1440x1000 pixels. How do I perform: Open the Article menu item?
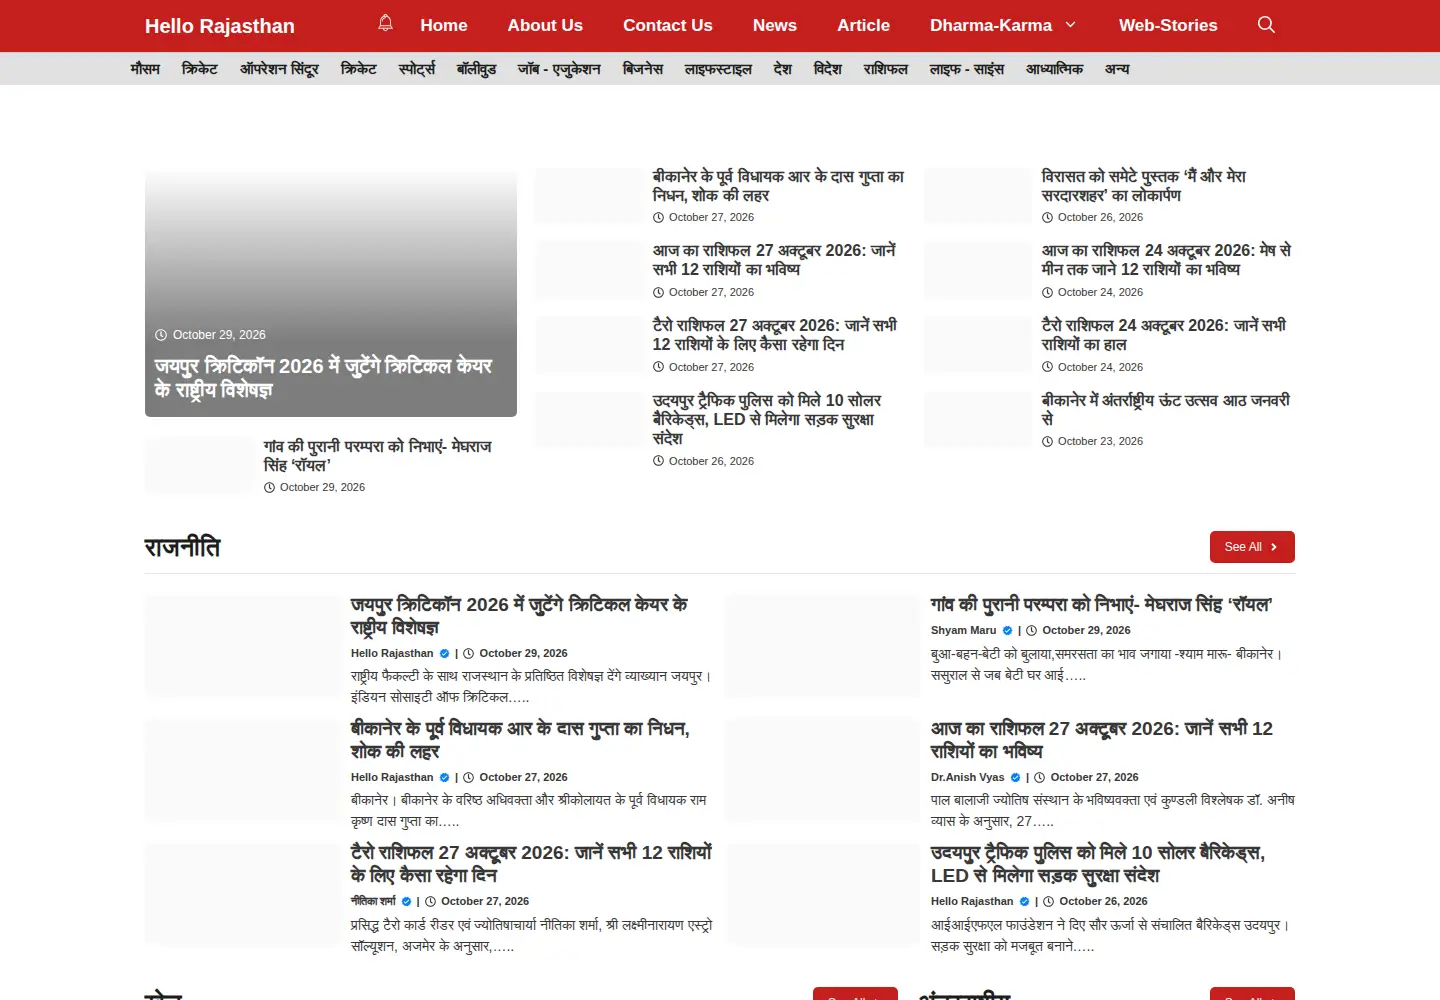click(x=863, y=25)
